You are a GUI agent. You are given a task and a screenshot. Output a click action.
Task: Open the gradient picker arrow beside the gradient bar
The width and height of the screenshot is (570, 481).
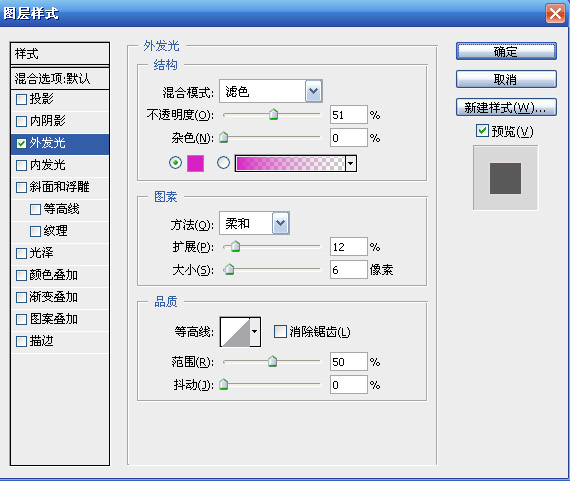[x=351, y=163]
